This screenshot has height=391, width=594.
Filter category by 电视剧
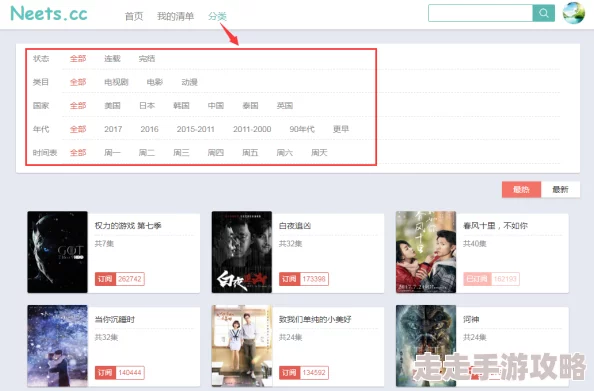[x=116, y=82]
